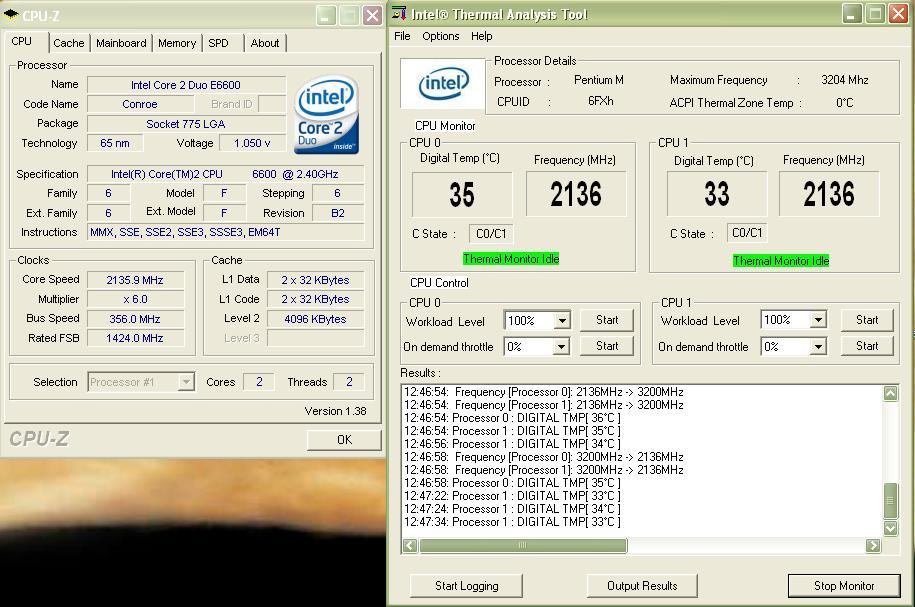Click the CPU name field Intel Core 2 Duo E6600

[x=186, y=85]
